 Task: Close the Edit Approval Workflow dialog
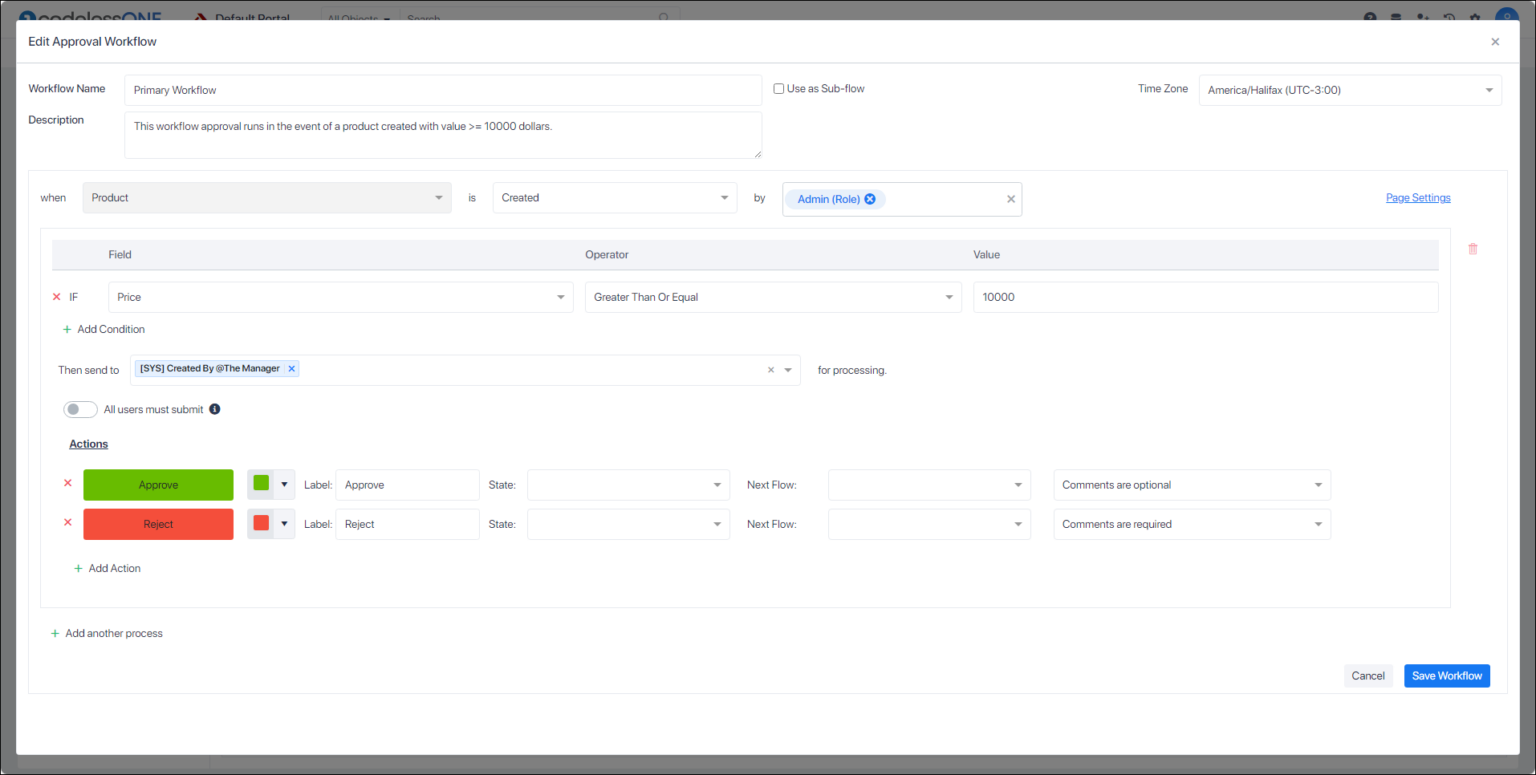[1495, 42]
